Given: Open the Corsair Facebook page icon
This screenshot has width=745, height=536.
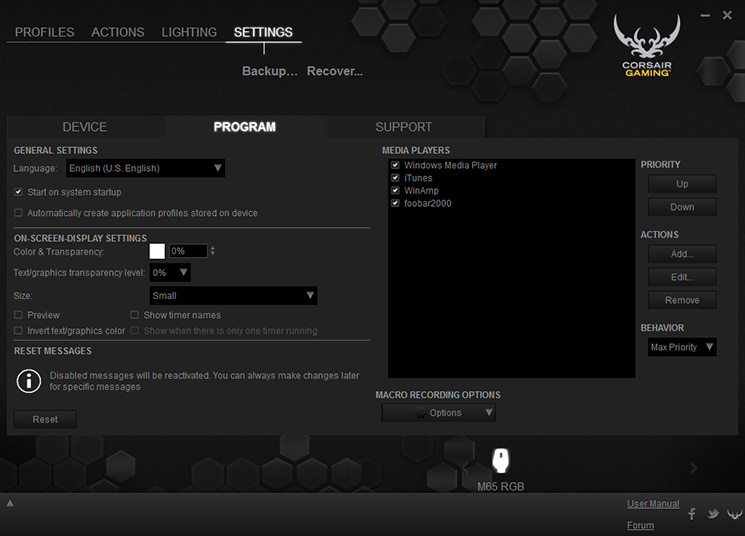Looking at the screenshot, I should tap(692, 514).
